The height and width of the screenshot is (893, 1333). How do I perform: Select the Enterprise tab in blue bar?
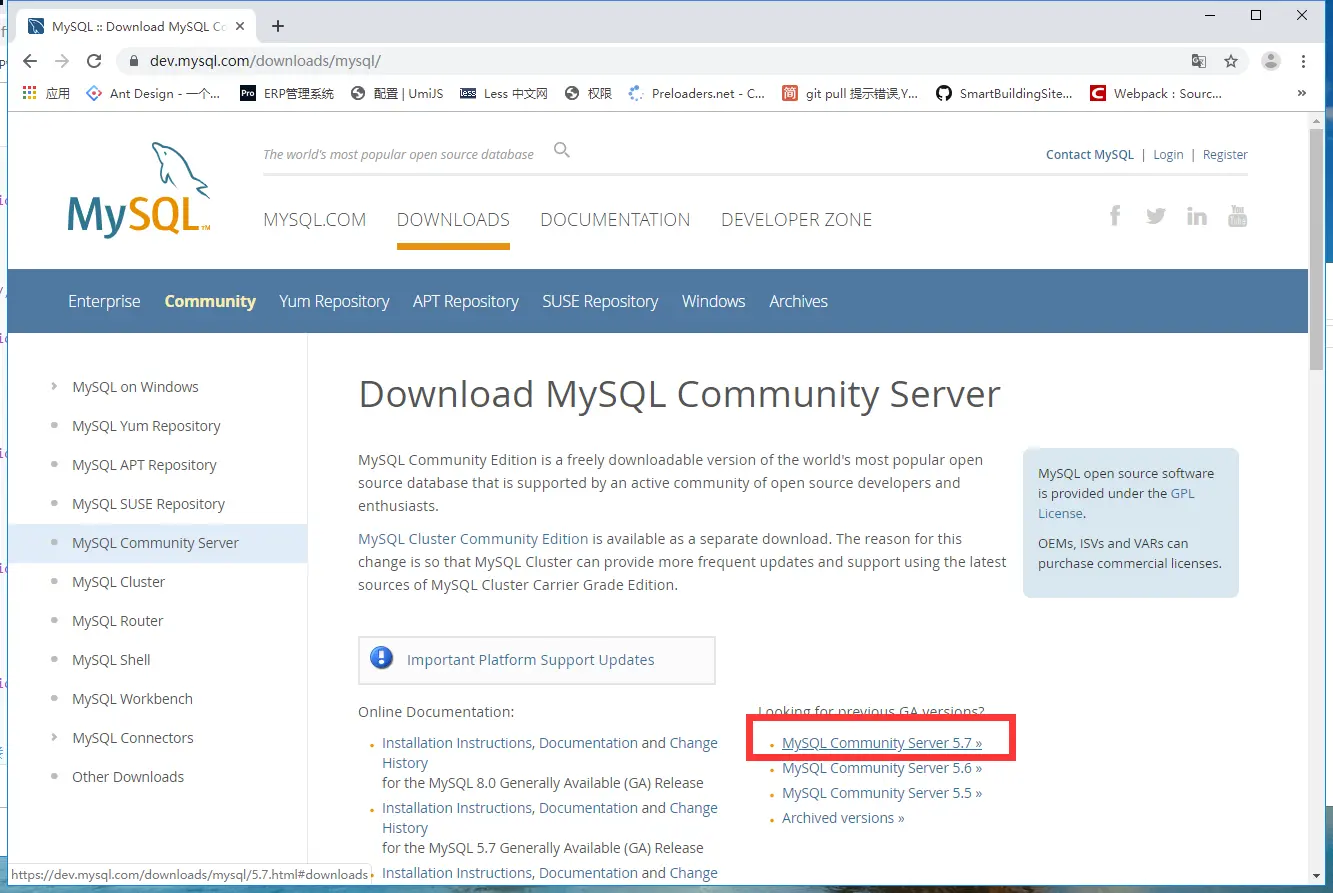[104, 301]
